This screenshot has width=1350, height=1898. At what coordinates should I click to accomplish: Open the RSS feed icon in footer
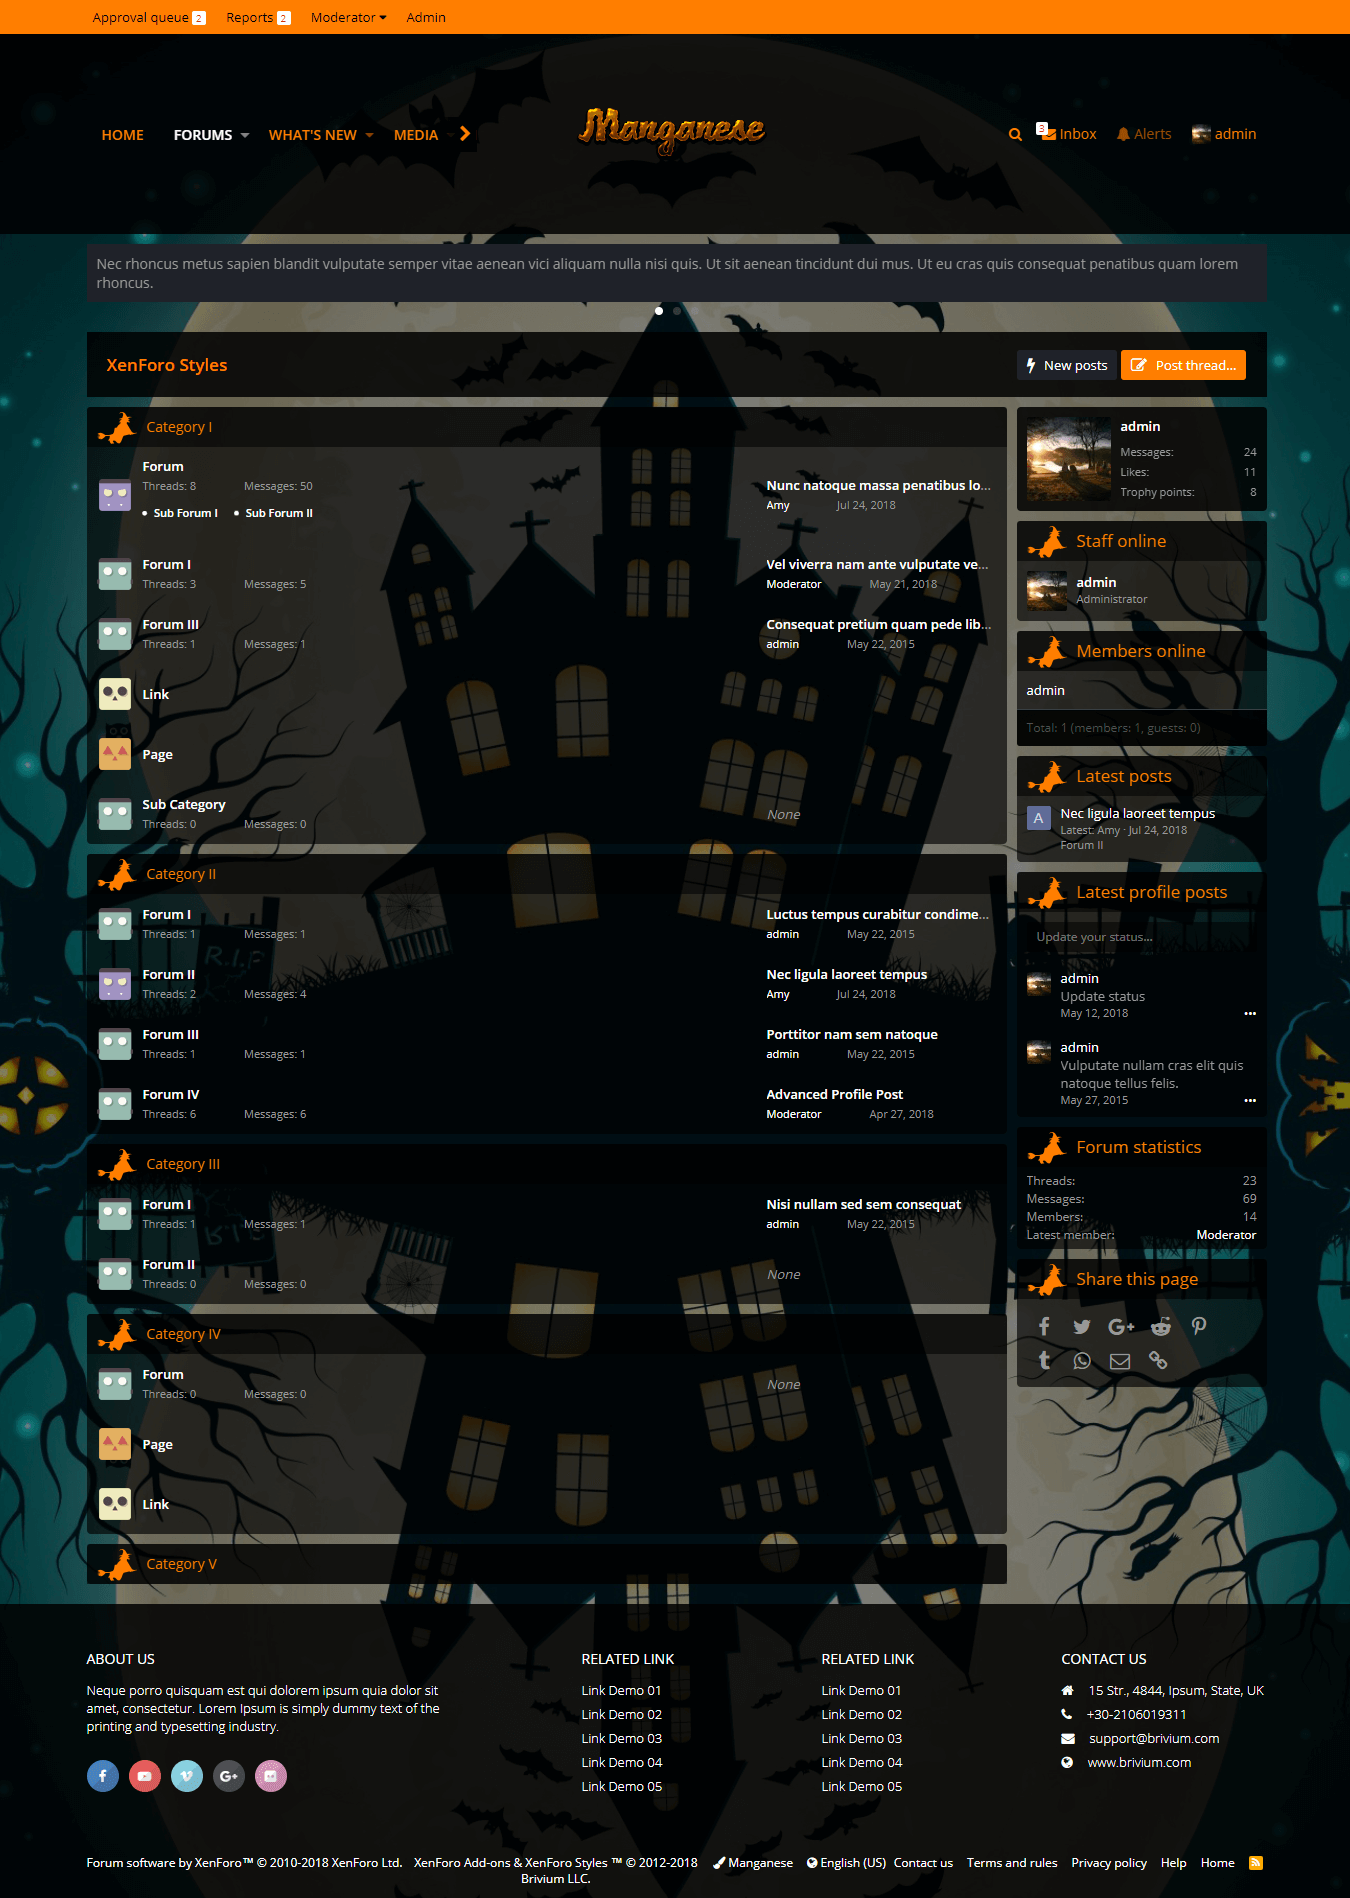[x=1256, y=1863]
